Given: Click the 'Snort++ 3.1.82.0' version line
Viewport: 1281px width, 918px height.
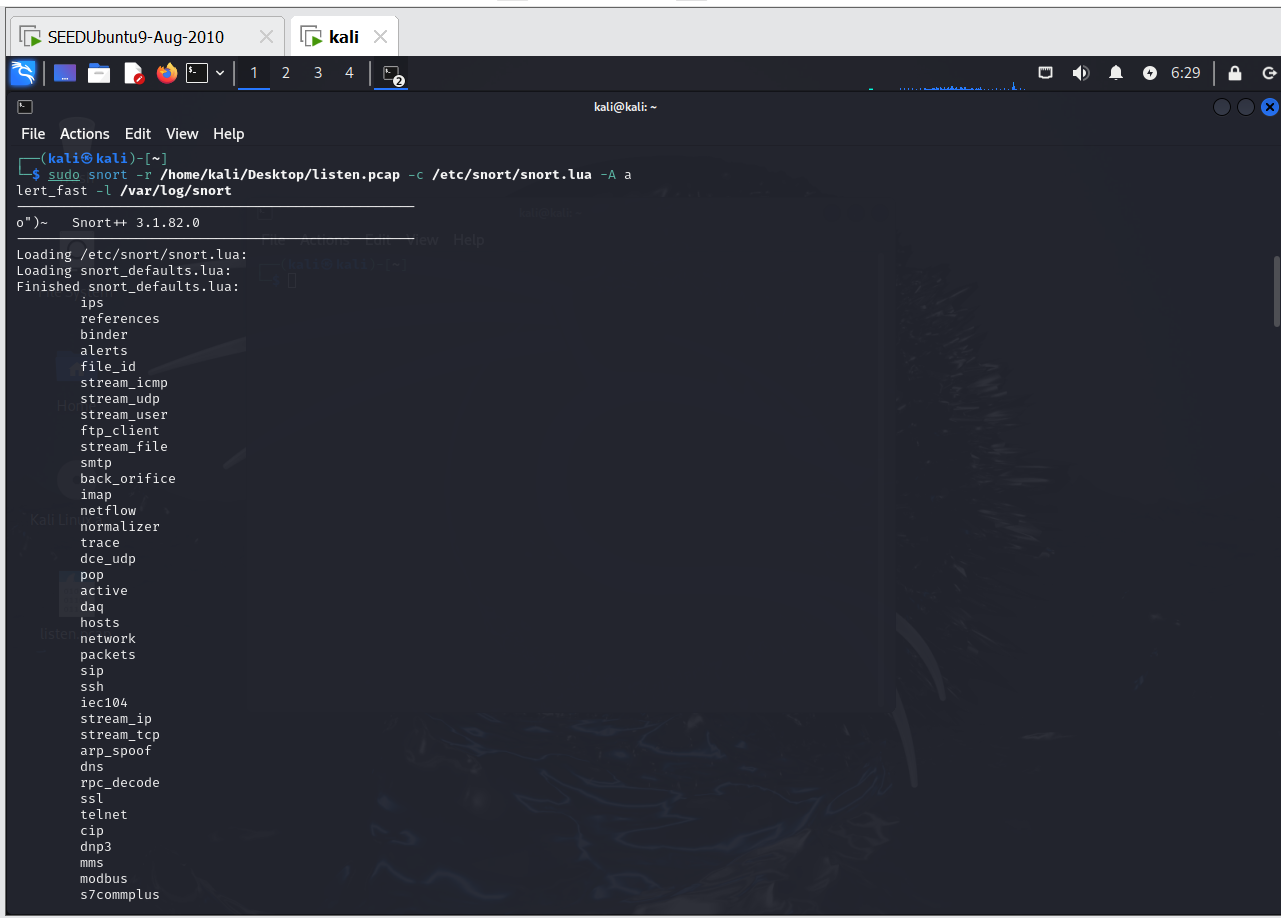Looking at the screenshot, I should [x=136, y=223].
